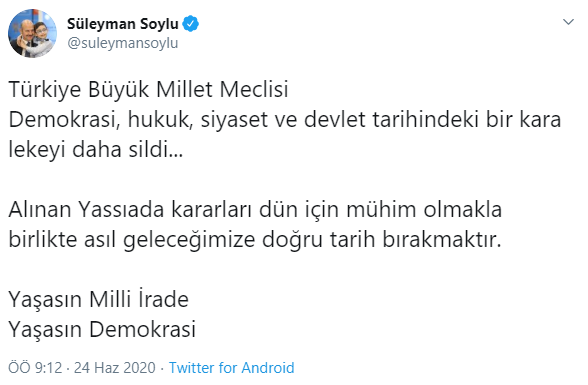Click the word Yassıada in the tweet
Image resolution: width=588 pixels, height=385 pixels.
pos(121,210)
